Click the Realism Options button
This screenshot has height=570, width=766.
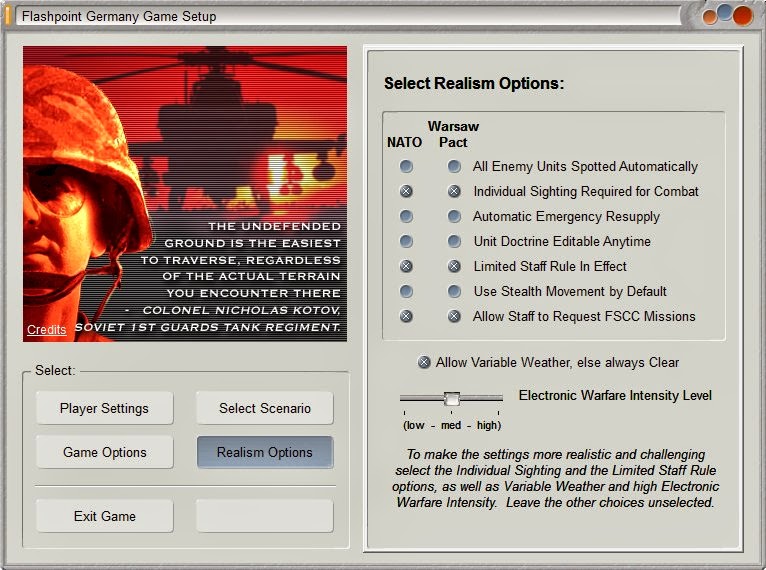coord(265,453)
